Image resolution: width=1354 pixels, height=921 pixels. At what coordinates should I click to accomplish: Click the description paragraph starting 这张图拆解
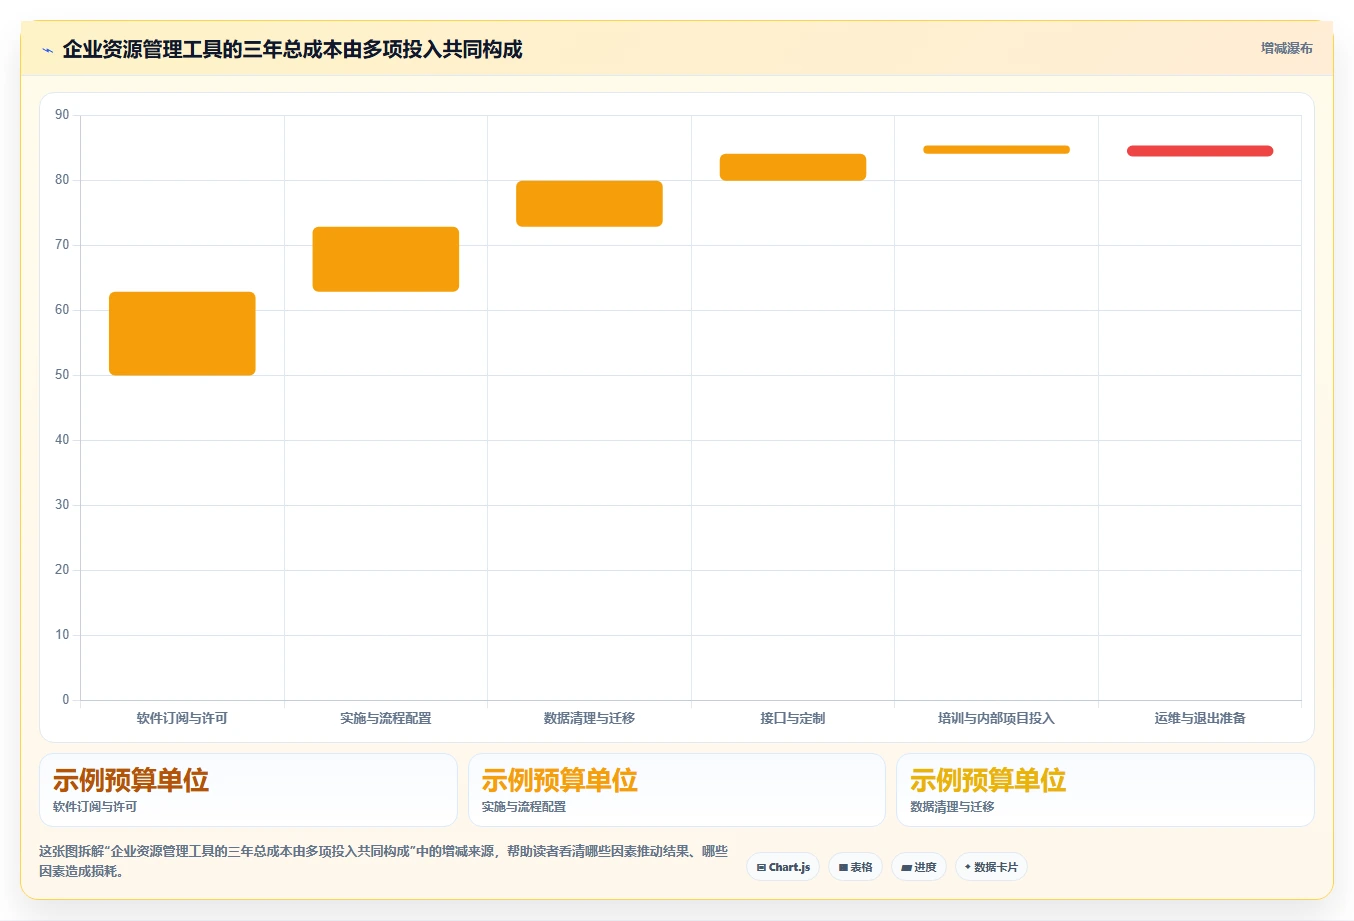pyautogui.click(x=384, y=861)
